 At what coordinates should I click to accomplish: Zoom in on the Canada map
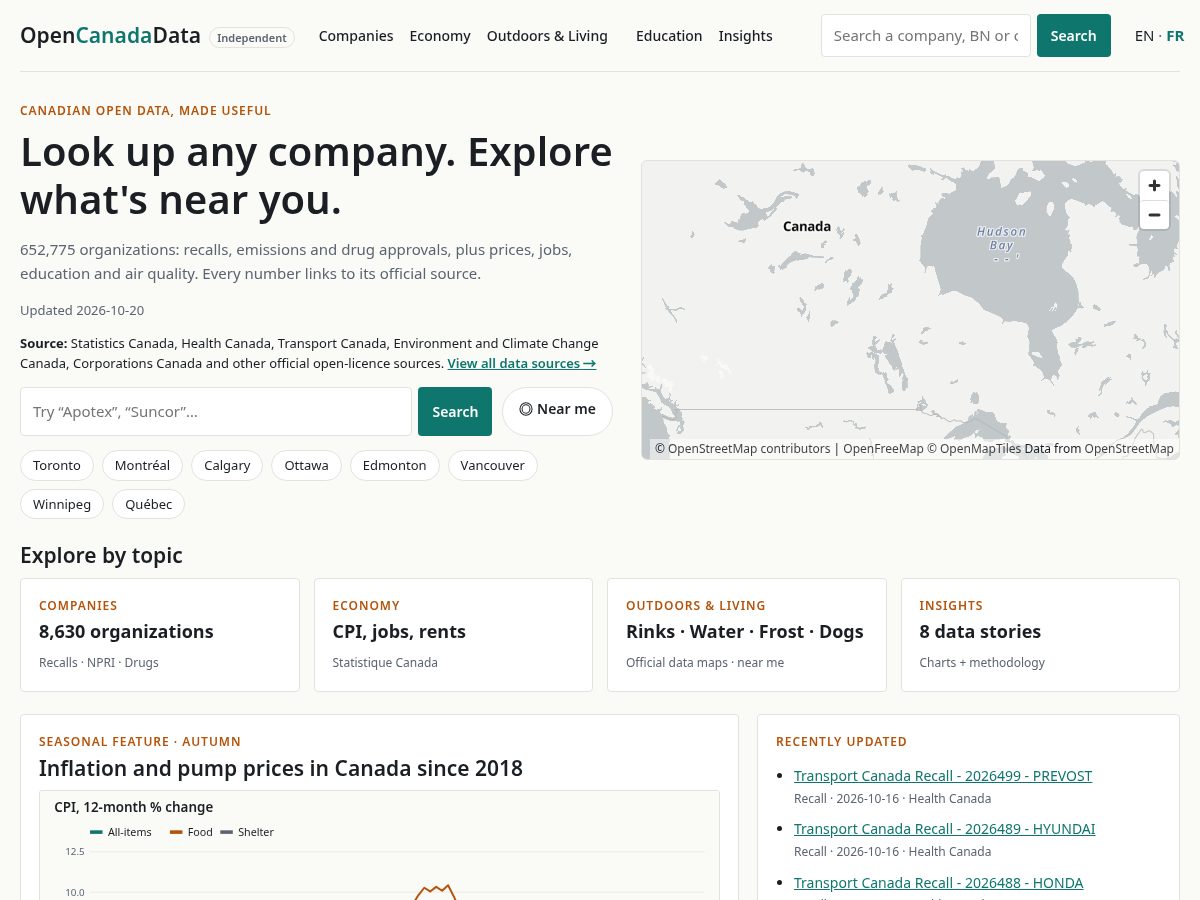point(1154,185)
